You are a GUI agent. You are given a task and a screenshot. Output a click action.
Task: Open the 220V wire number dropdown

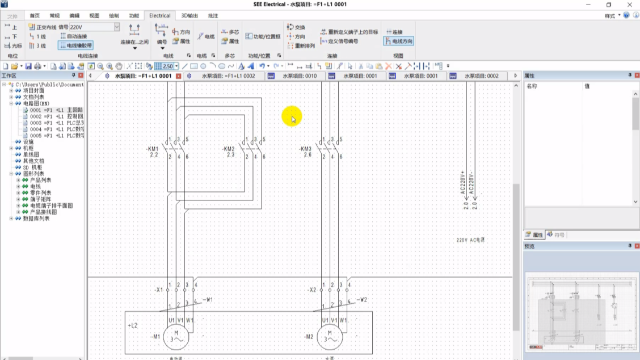(117, 27)
